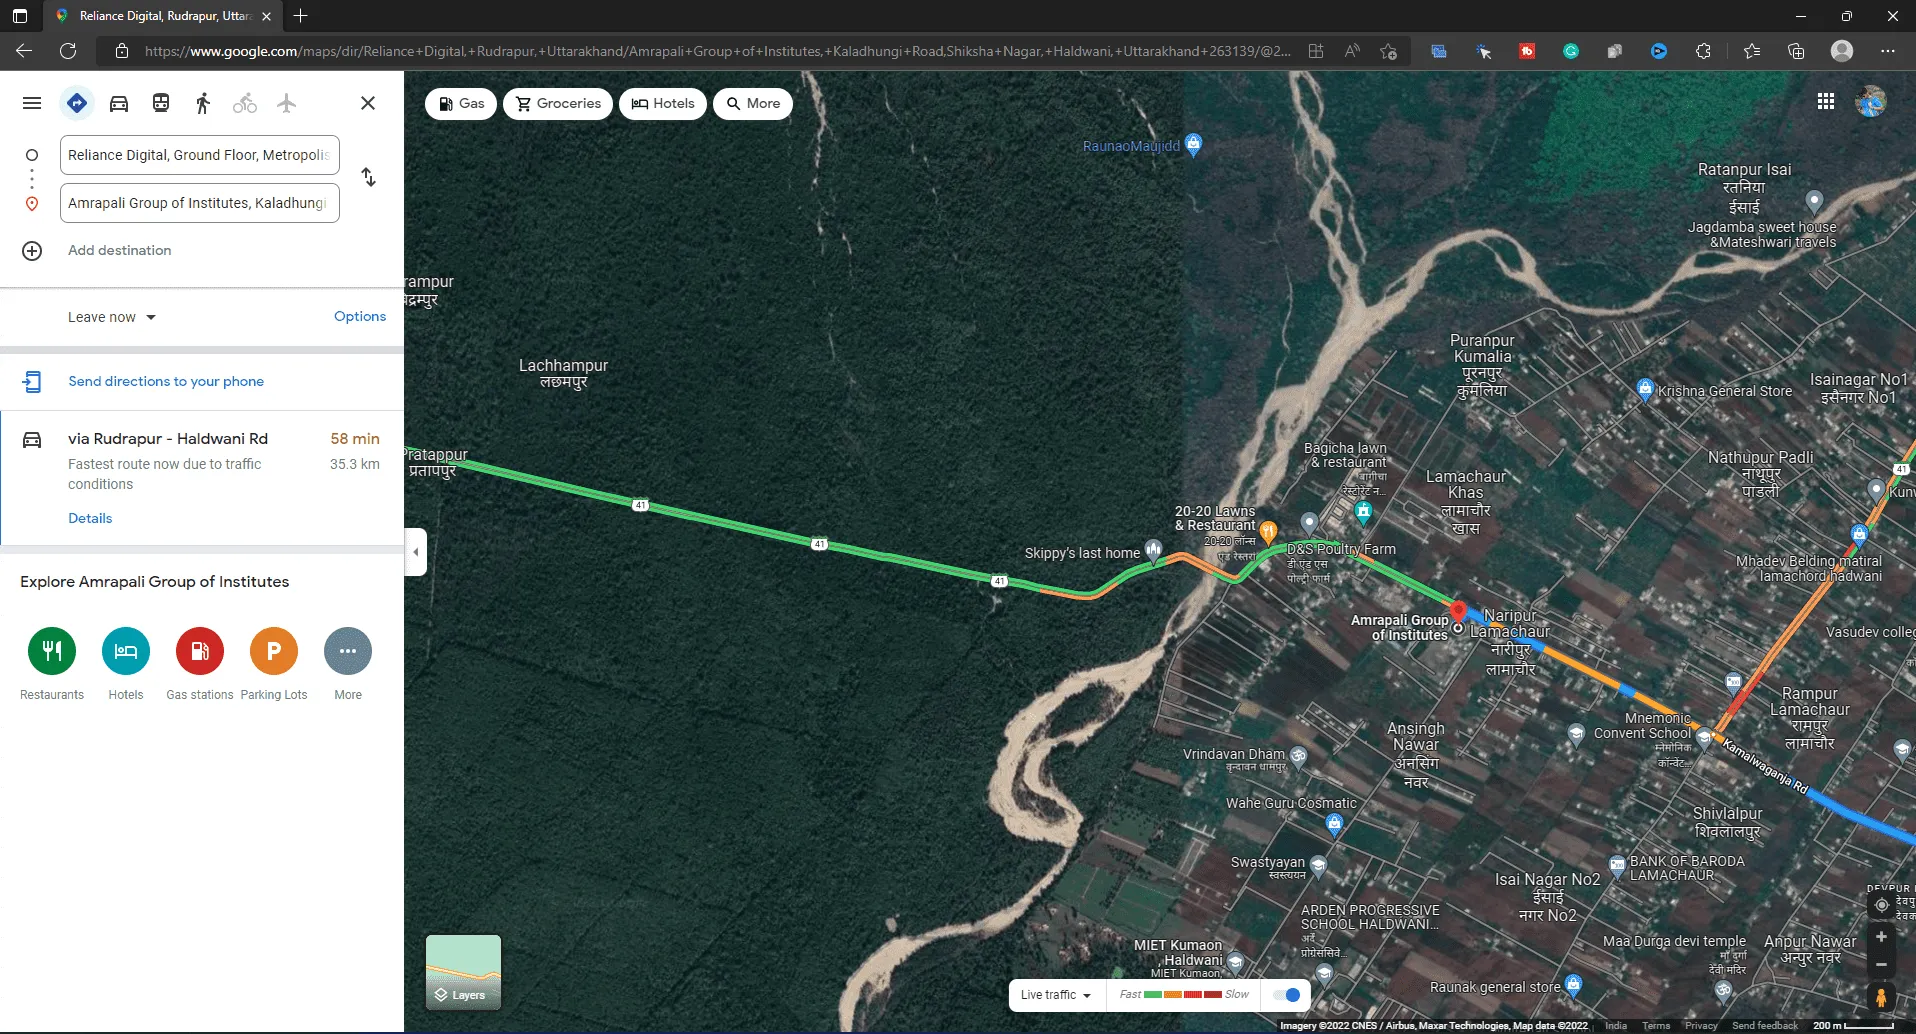Screen dimensions: 1916x1034
Task: Select walking travel mode
Action: point(203,103)
